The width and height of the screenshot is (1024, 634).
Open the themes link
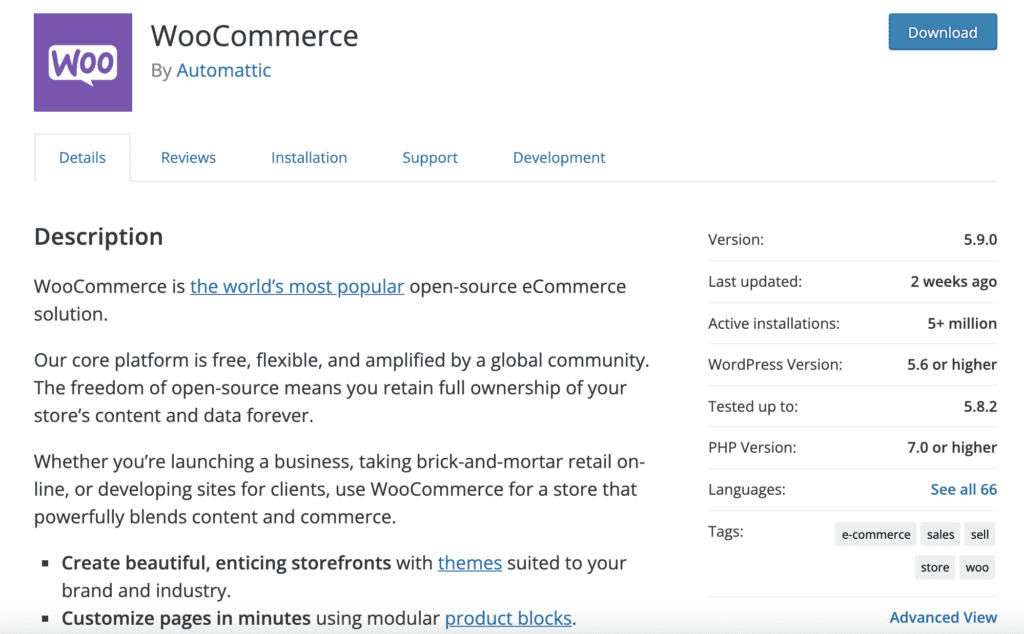[x=470, y=563]
